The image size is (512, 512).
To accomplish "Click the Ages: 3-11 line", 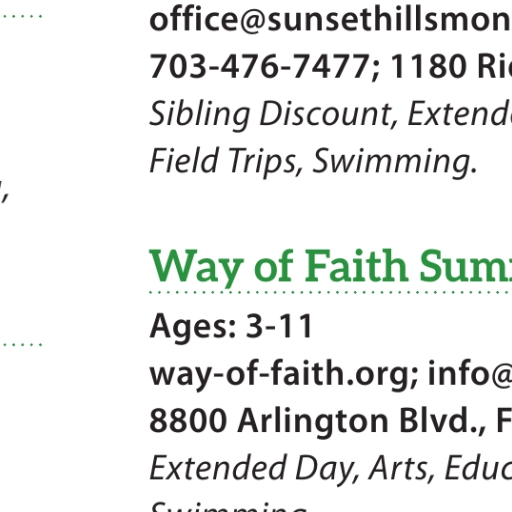I will click(231, 326).
